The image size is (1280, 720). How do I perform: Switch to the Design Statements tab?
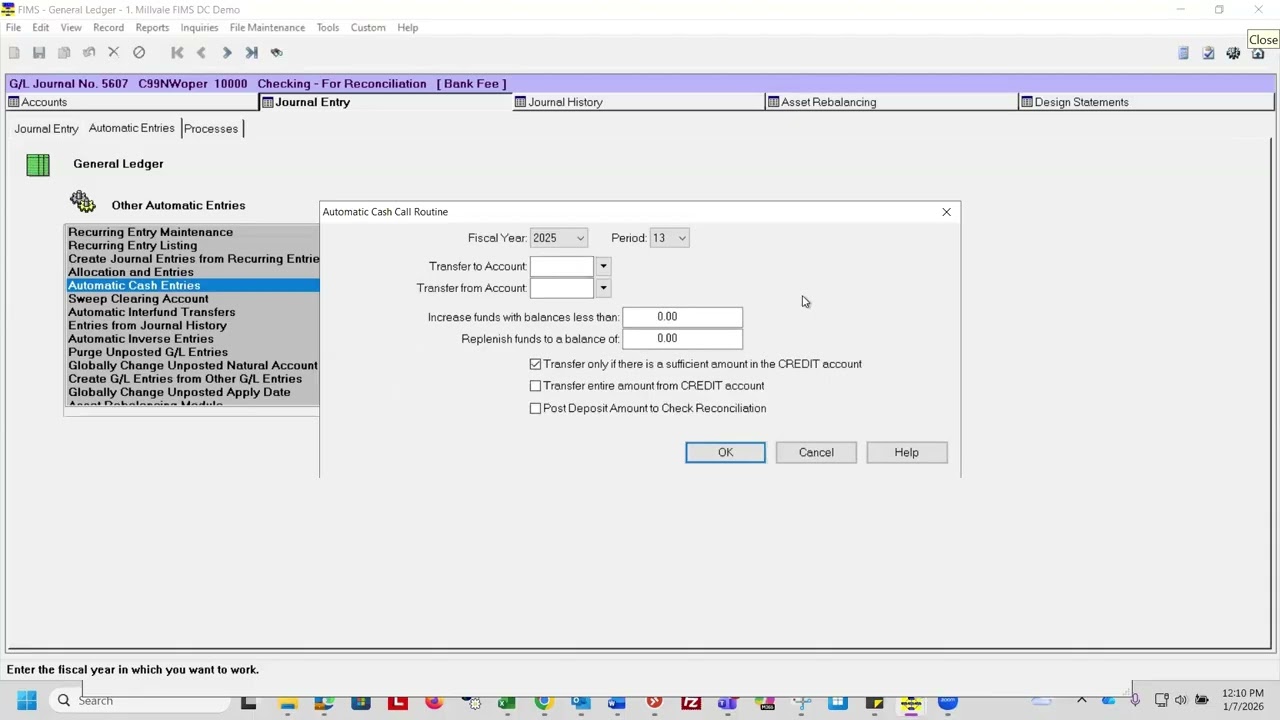[1146, 102]
